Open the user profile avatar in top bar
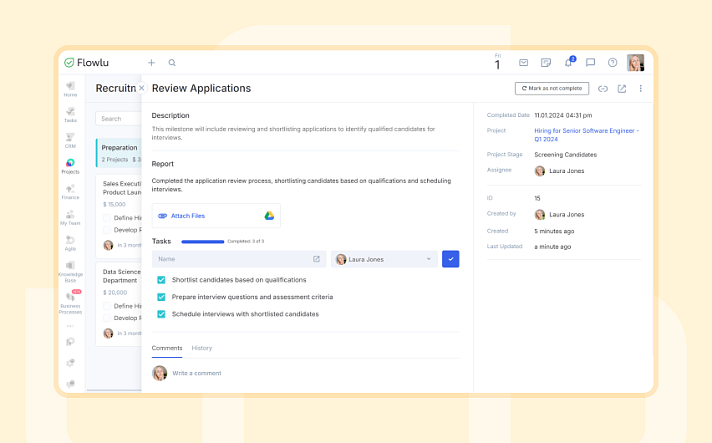Image resolution: width=712 pixels, height=443 pixels. (x=635, y=63)
